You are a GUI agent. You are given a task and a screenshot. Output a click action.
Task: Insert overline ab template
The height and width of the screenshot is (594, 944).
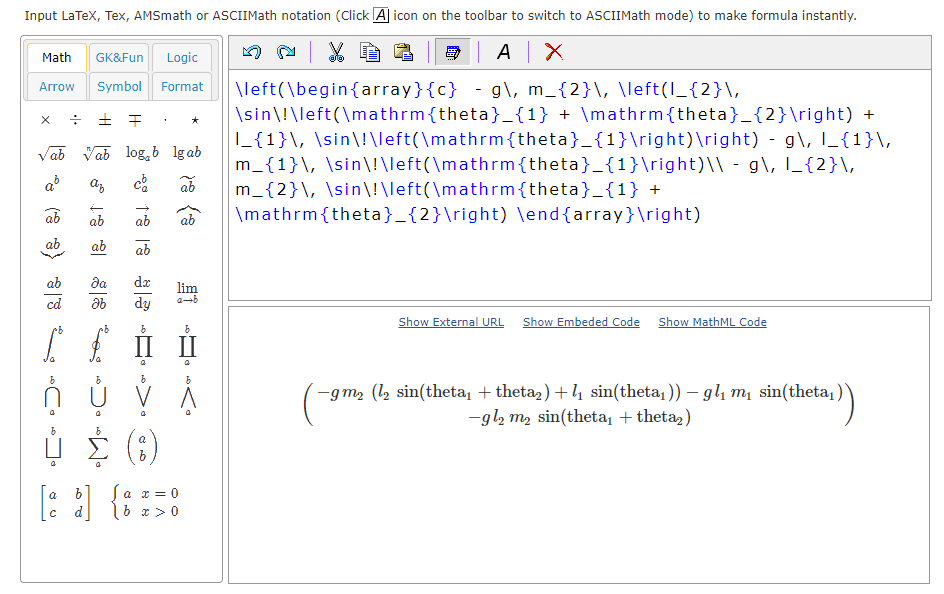[143, 248]
